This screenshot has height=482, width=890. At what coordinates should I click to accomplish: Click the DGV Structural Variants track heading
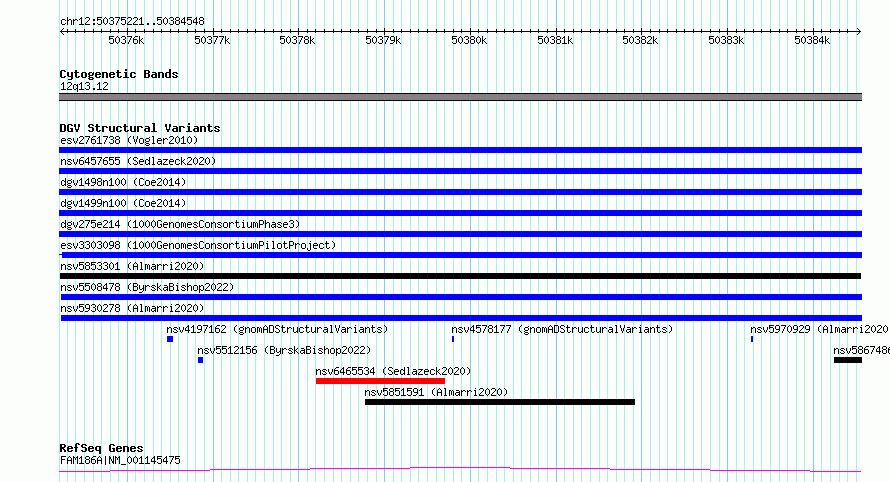[x=140, y=128]
